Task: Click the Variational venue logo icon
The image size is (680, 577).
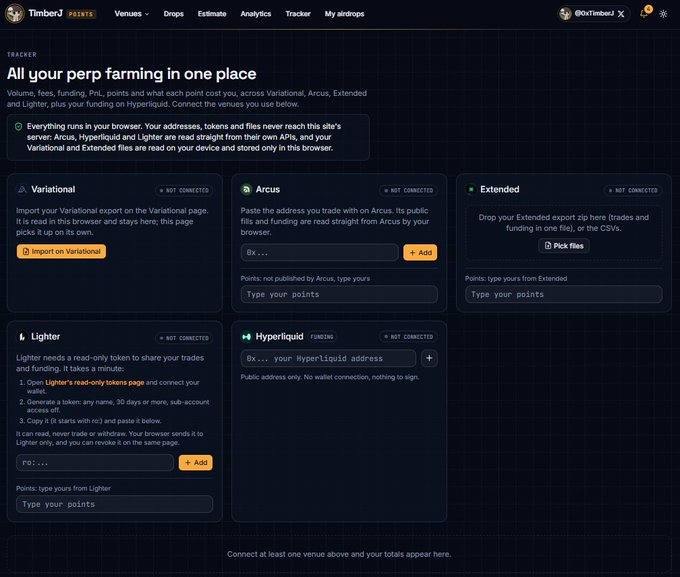Action: coord(22,190)
